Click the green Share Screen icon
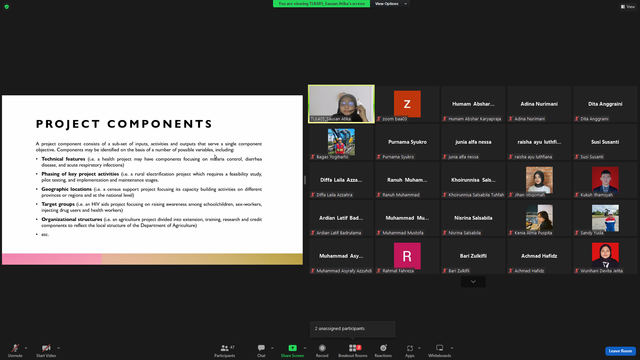 coord(293,348)
